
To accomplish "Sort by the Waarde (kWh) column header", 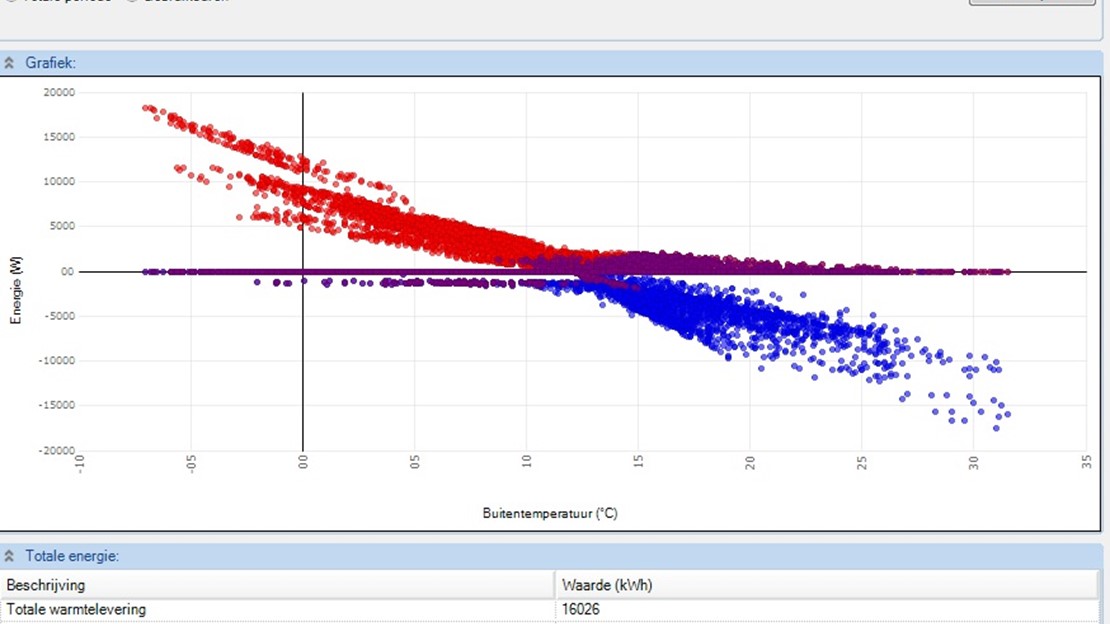I will pyautogui.click(x=607, y=585).
